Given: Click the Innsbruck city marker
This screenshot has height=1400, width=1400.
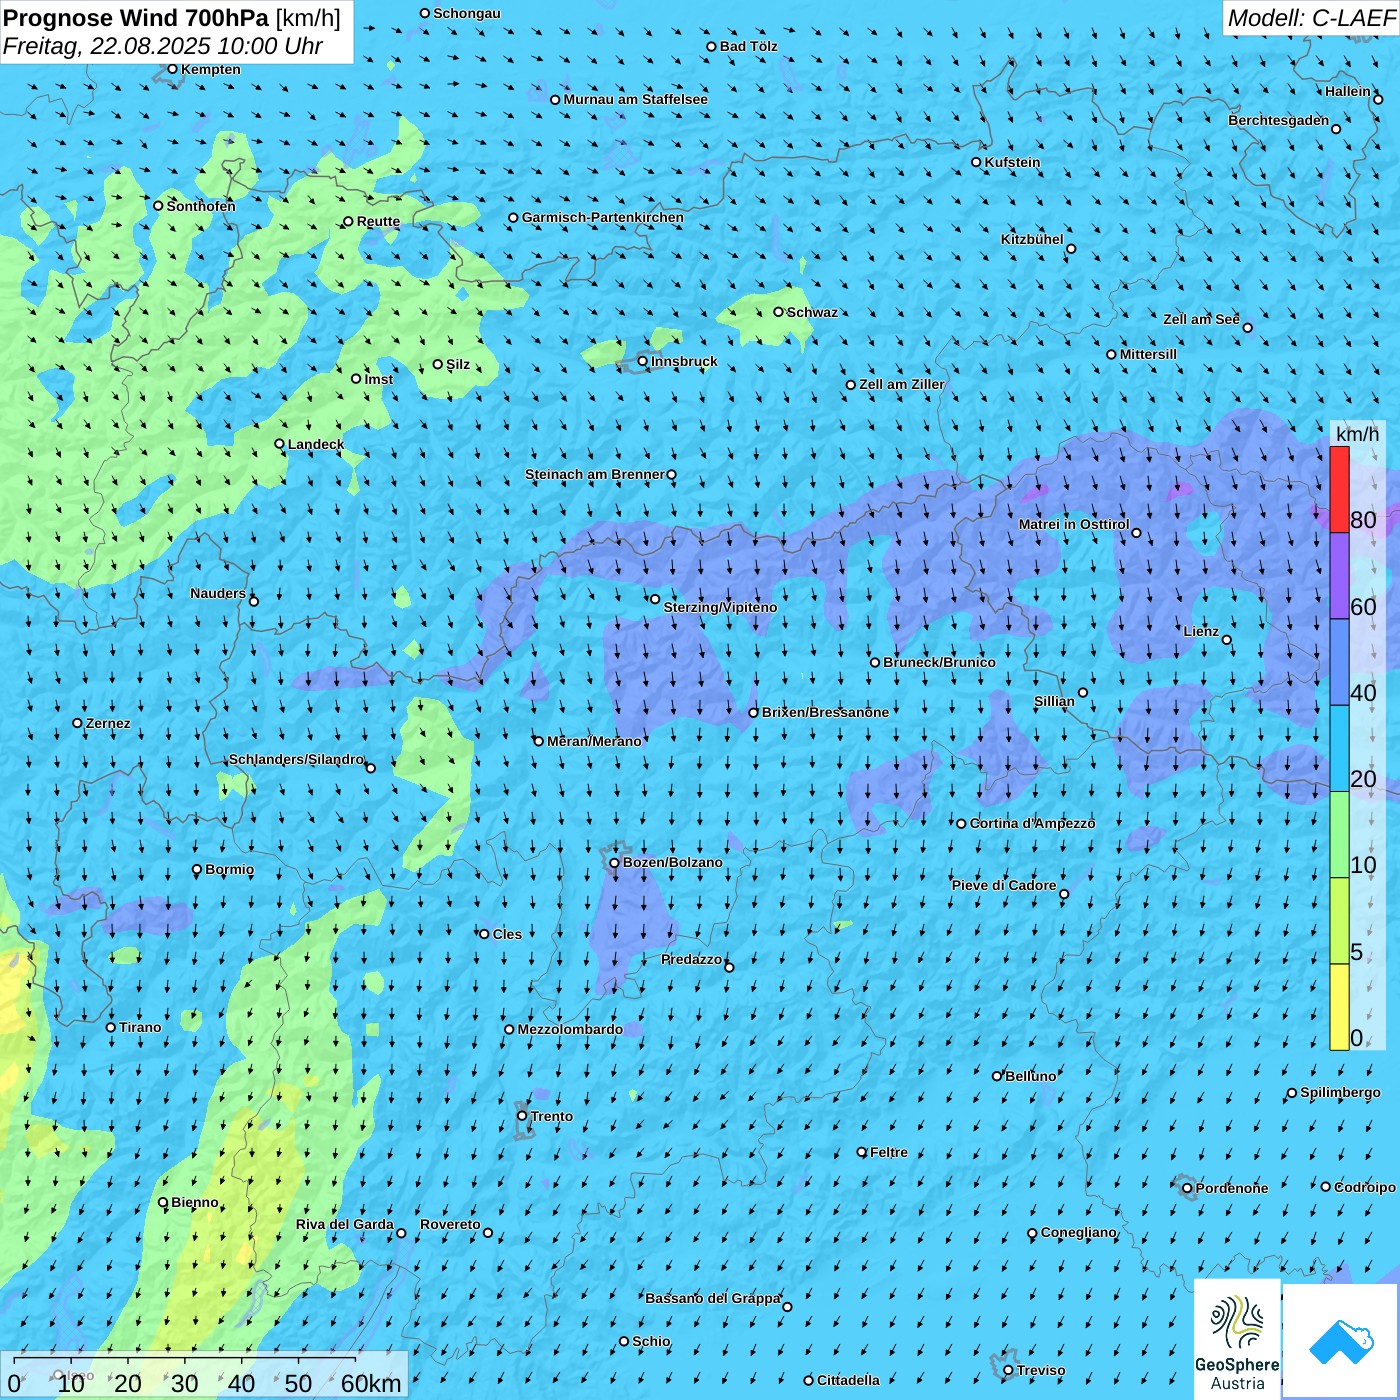Looking at the screenshot, I should pos(643,361).
